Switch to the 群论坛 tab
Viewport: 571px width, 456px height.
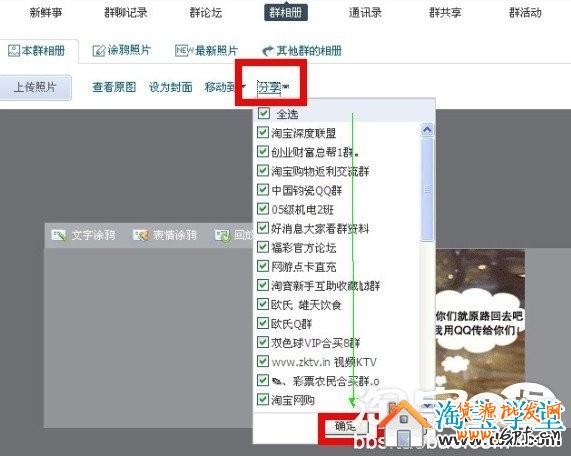206,13
